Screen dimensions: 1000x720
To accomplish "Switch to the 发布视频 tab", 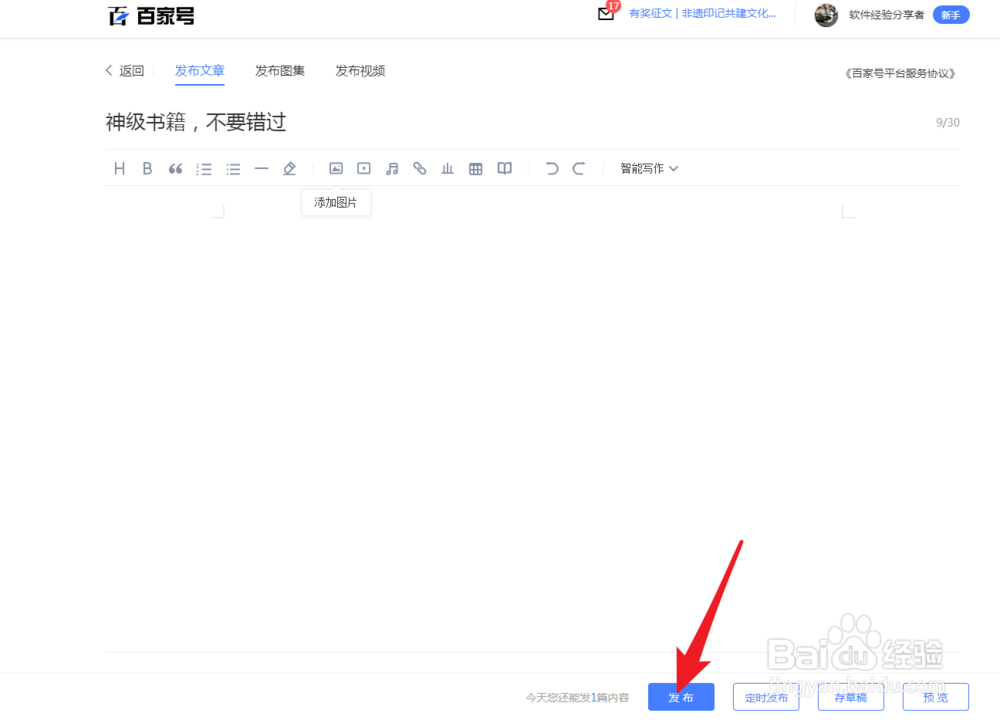I will pyautogui.click(x=360, y=71).
